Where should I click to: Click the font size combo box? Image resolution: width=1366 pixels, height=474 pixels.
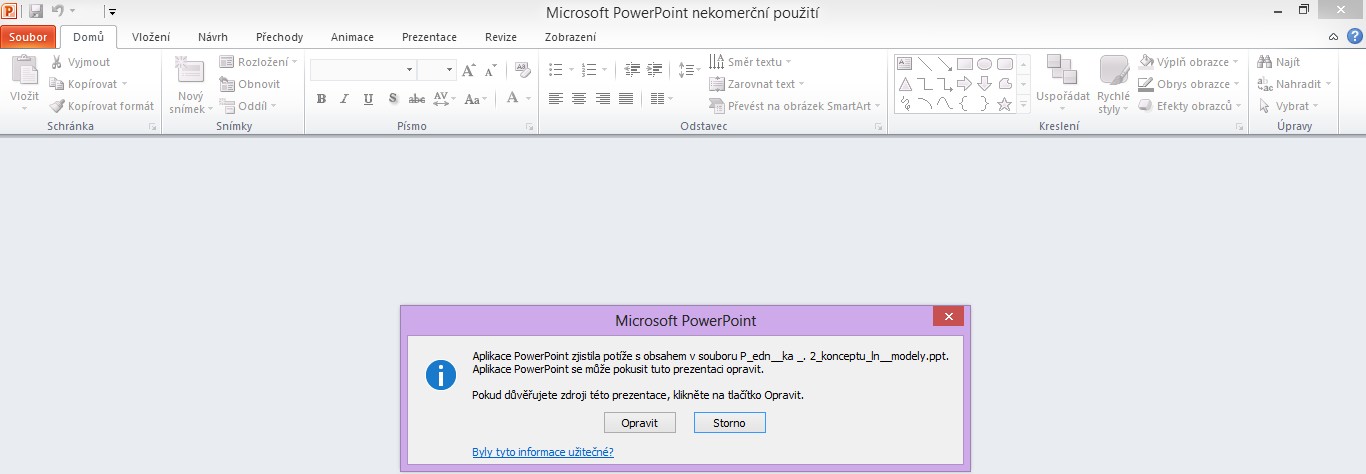click(436, 70)
